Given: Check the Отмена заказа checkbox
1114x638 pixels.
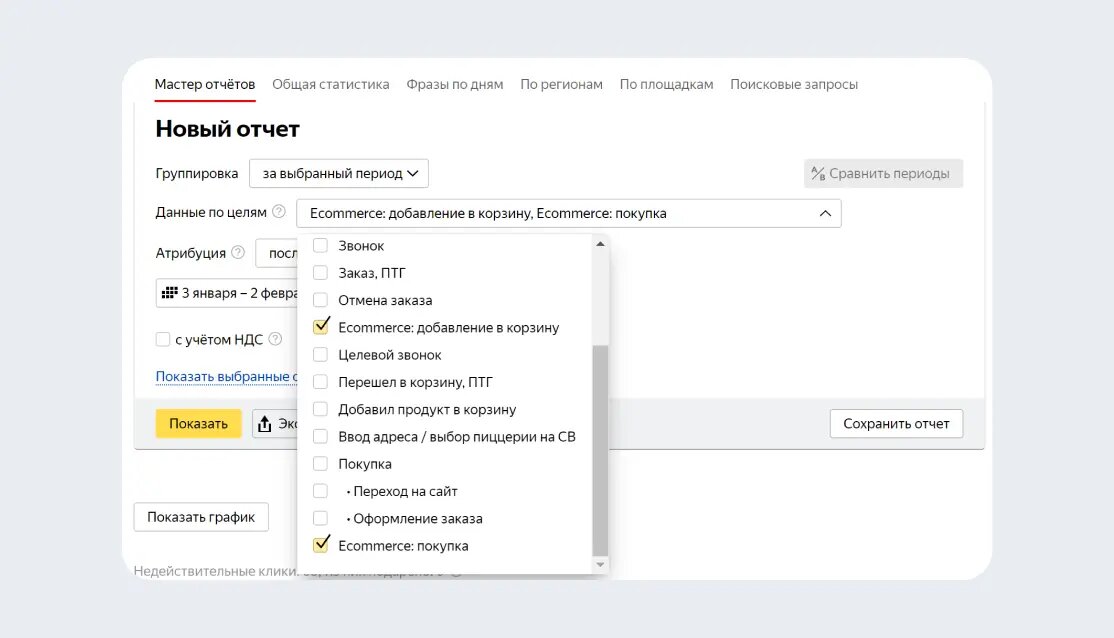Looking at the screenshot, I should click(320, 300).
